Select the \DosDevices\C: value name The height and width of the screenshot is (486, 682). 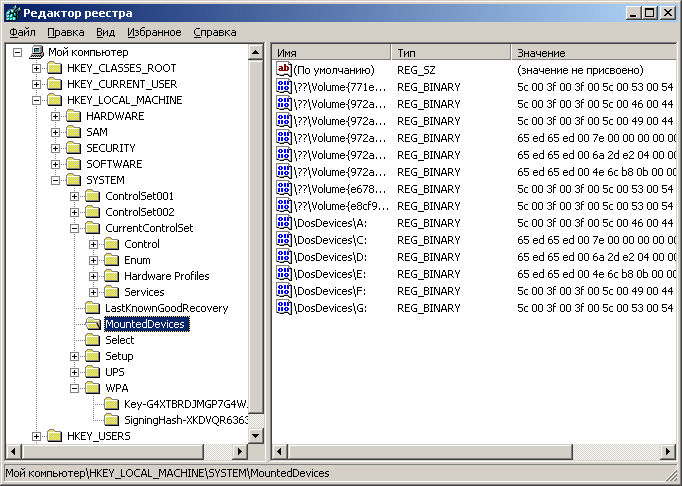click(331, 240)
